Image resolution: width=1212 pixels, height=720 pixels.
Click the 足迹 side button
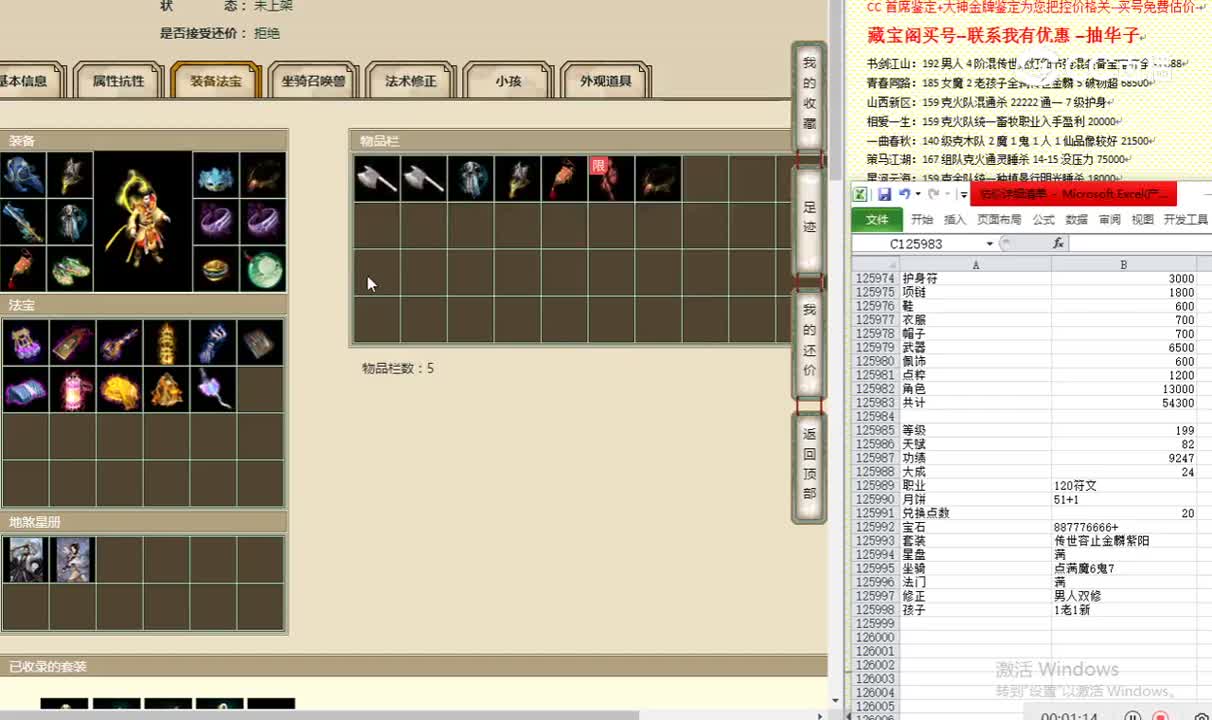[x=809, y=219]
